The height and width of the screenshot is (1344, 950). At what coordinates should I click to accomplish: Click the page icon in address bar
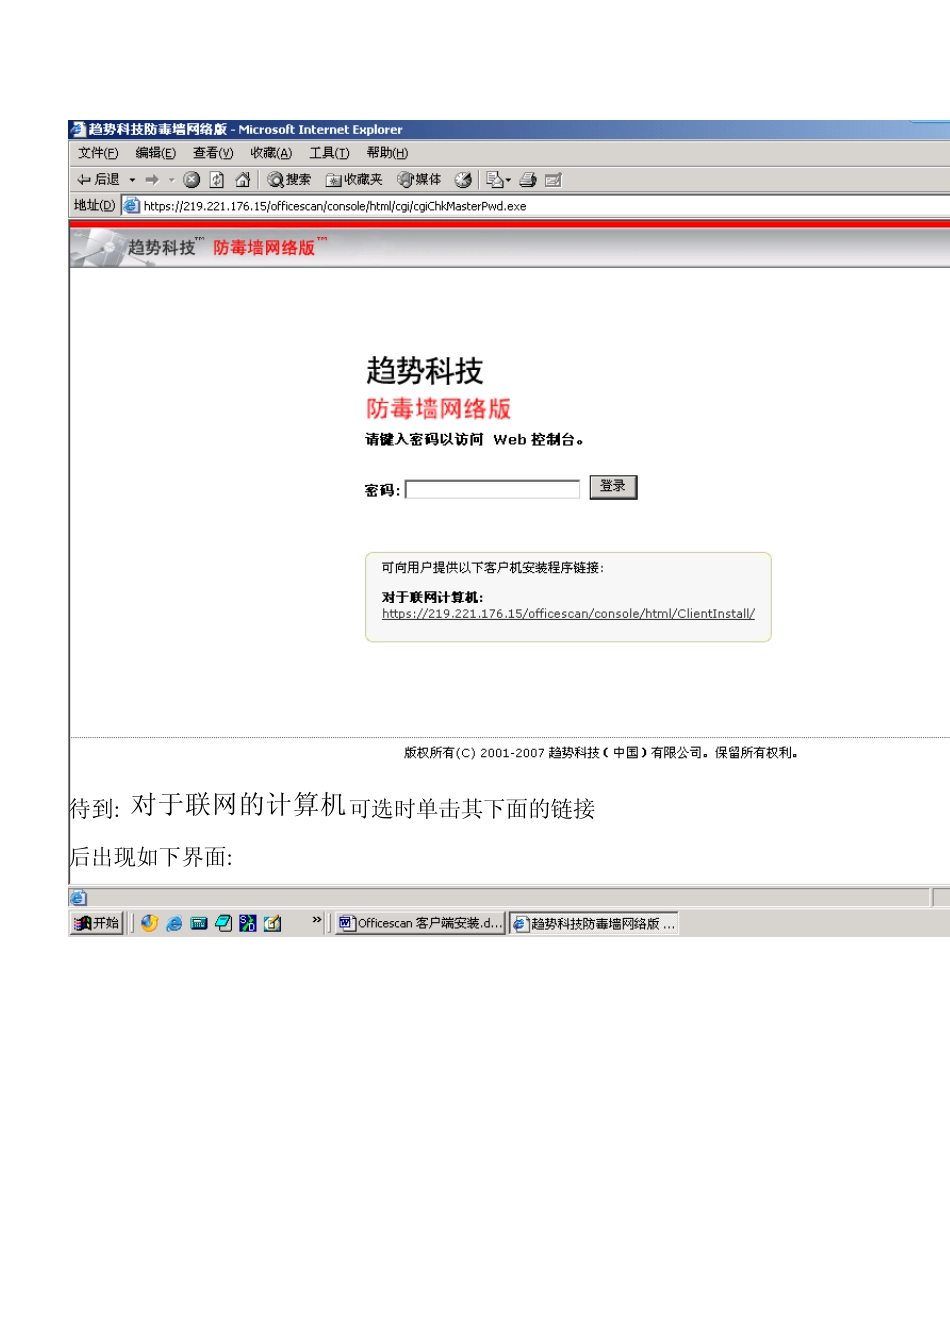coord(131,206)
